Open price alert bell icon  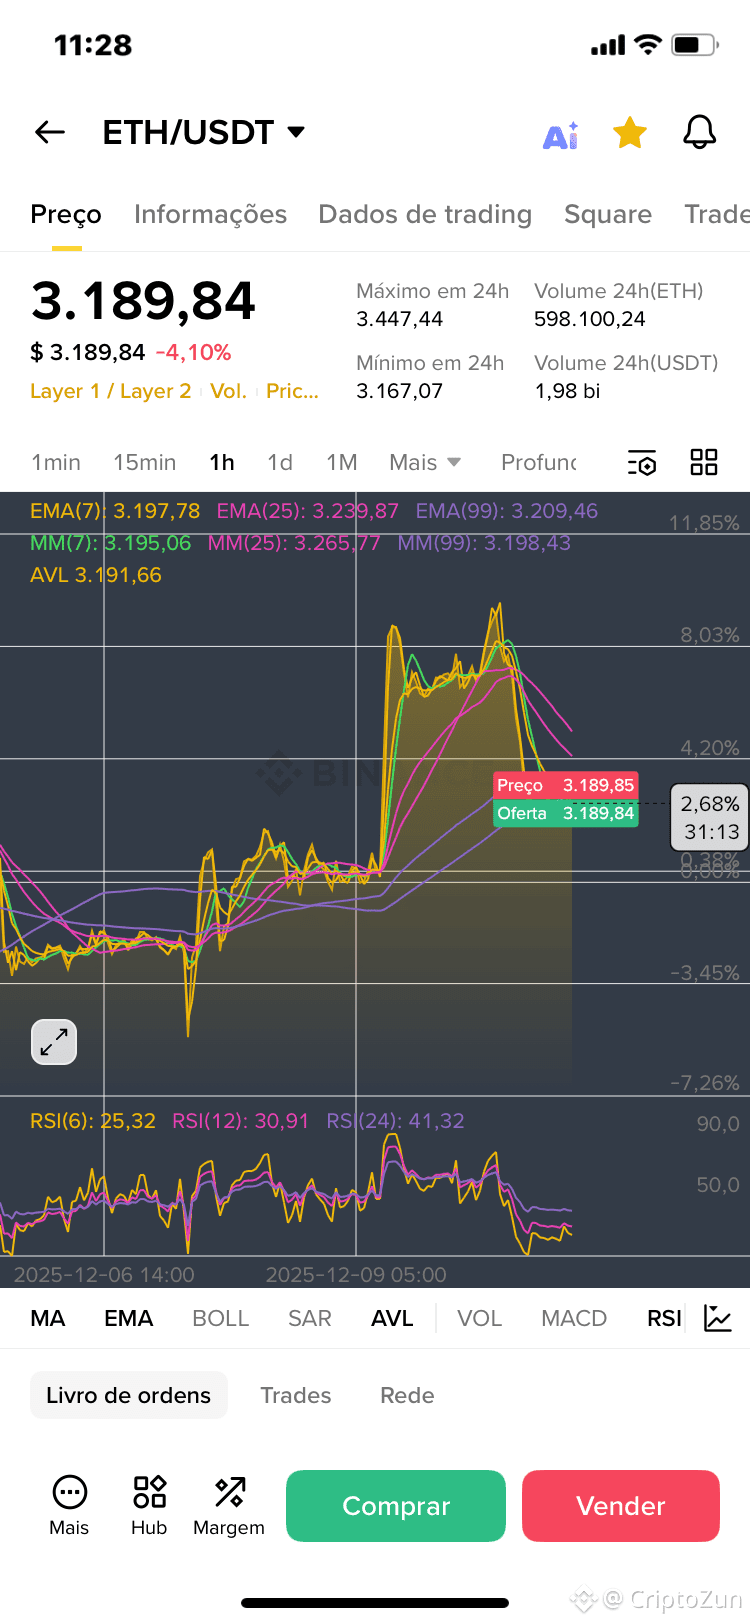[700, 132]
